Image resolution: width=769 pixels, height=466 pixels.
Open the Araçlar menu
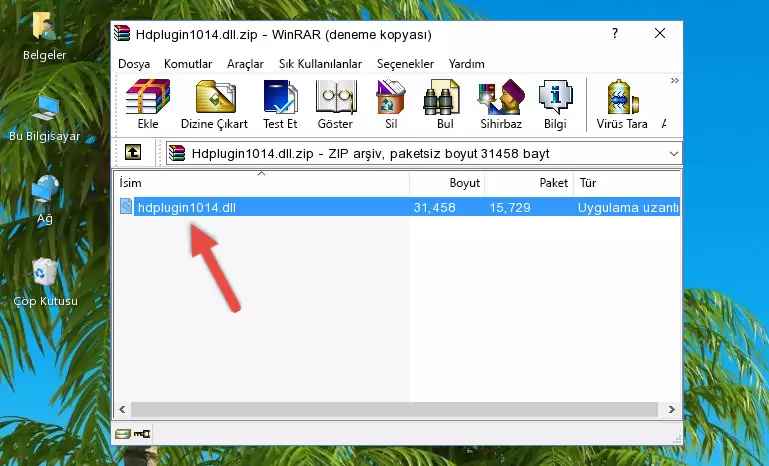tap(245, 64)
